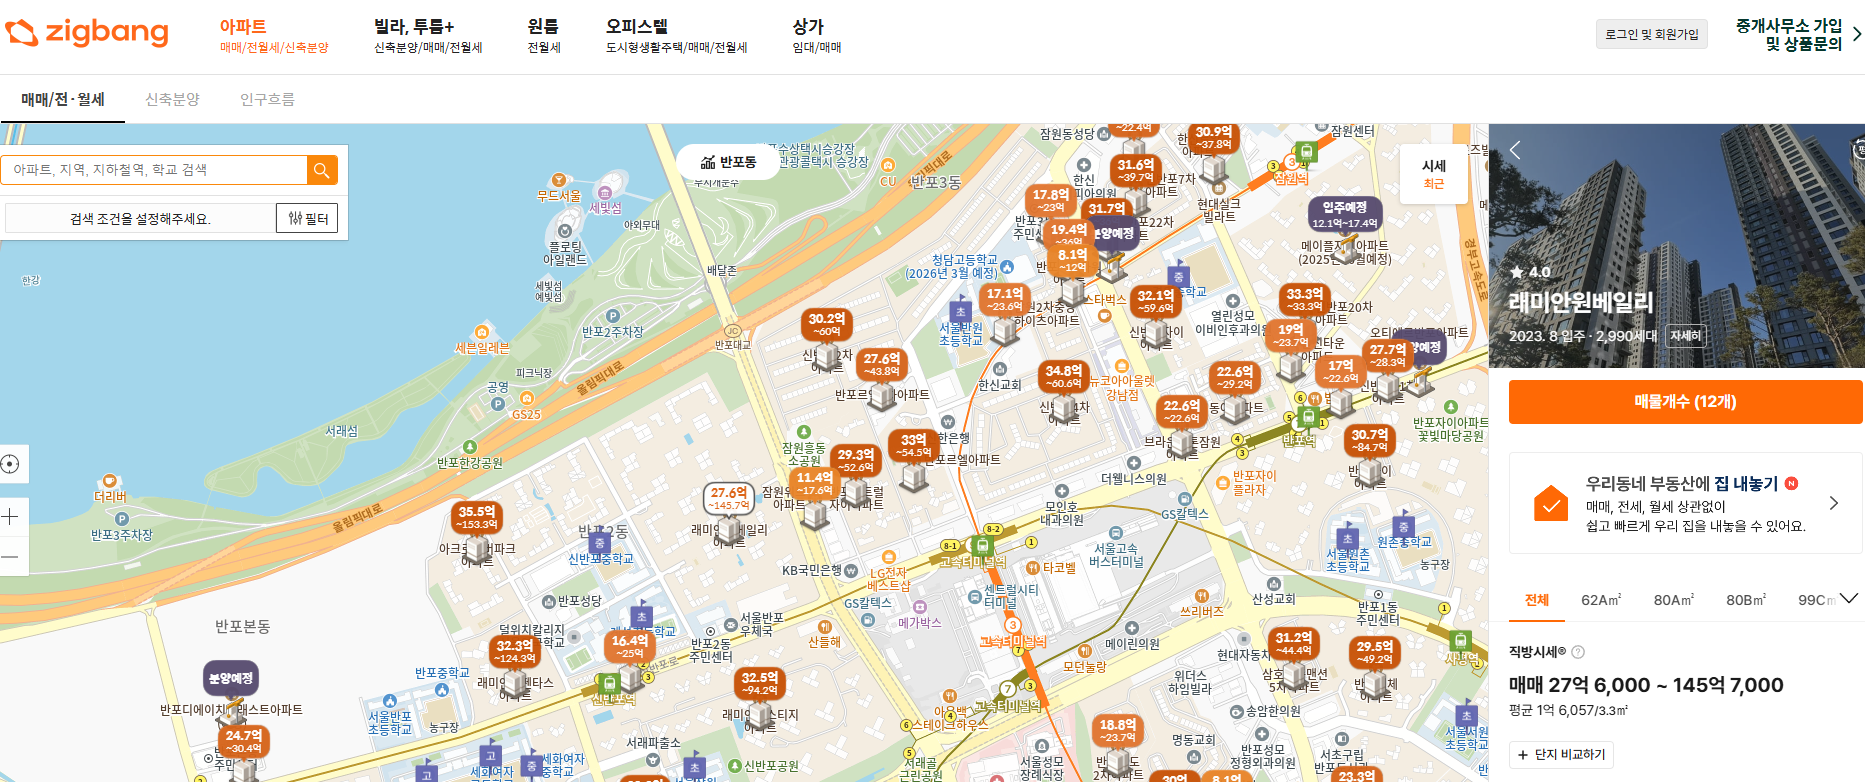Click the zigbang logo

pyautogui.click(x=87, y=32)
